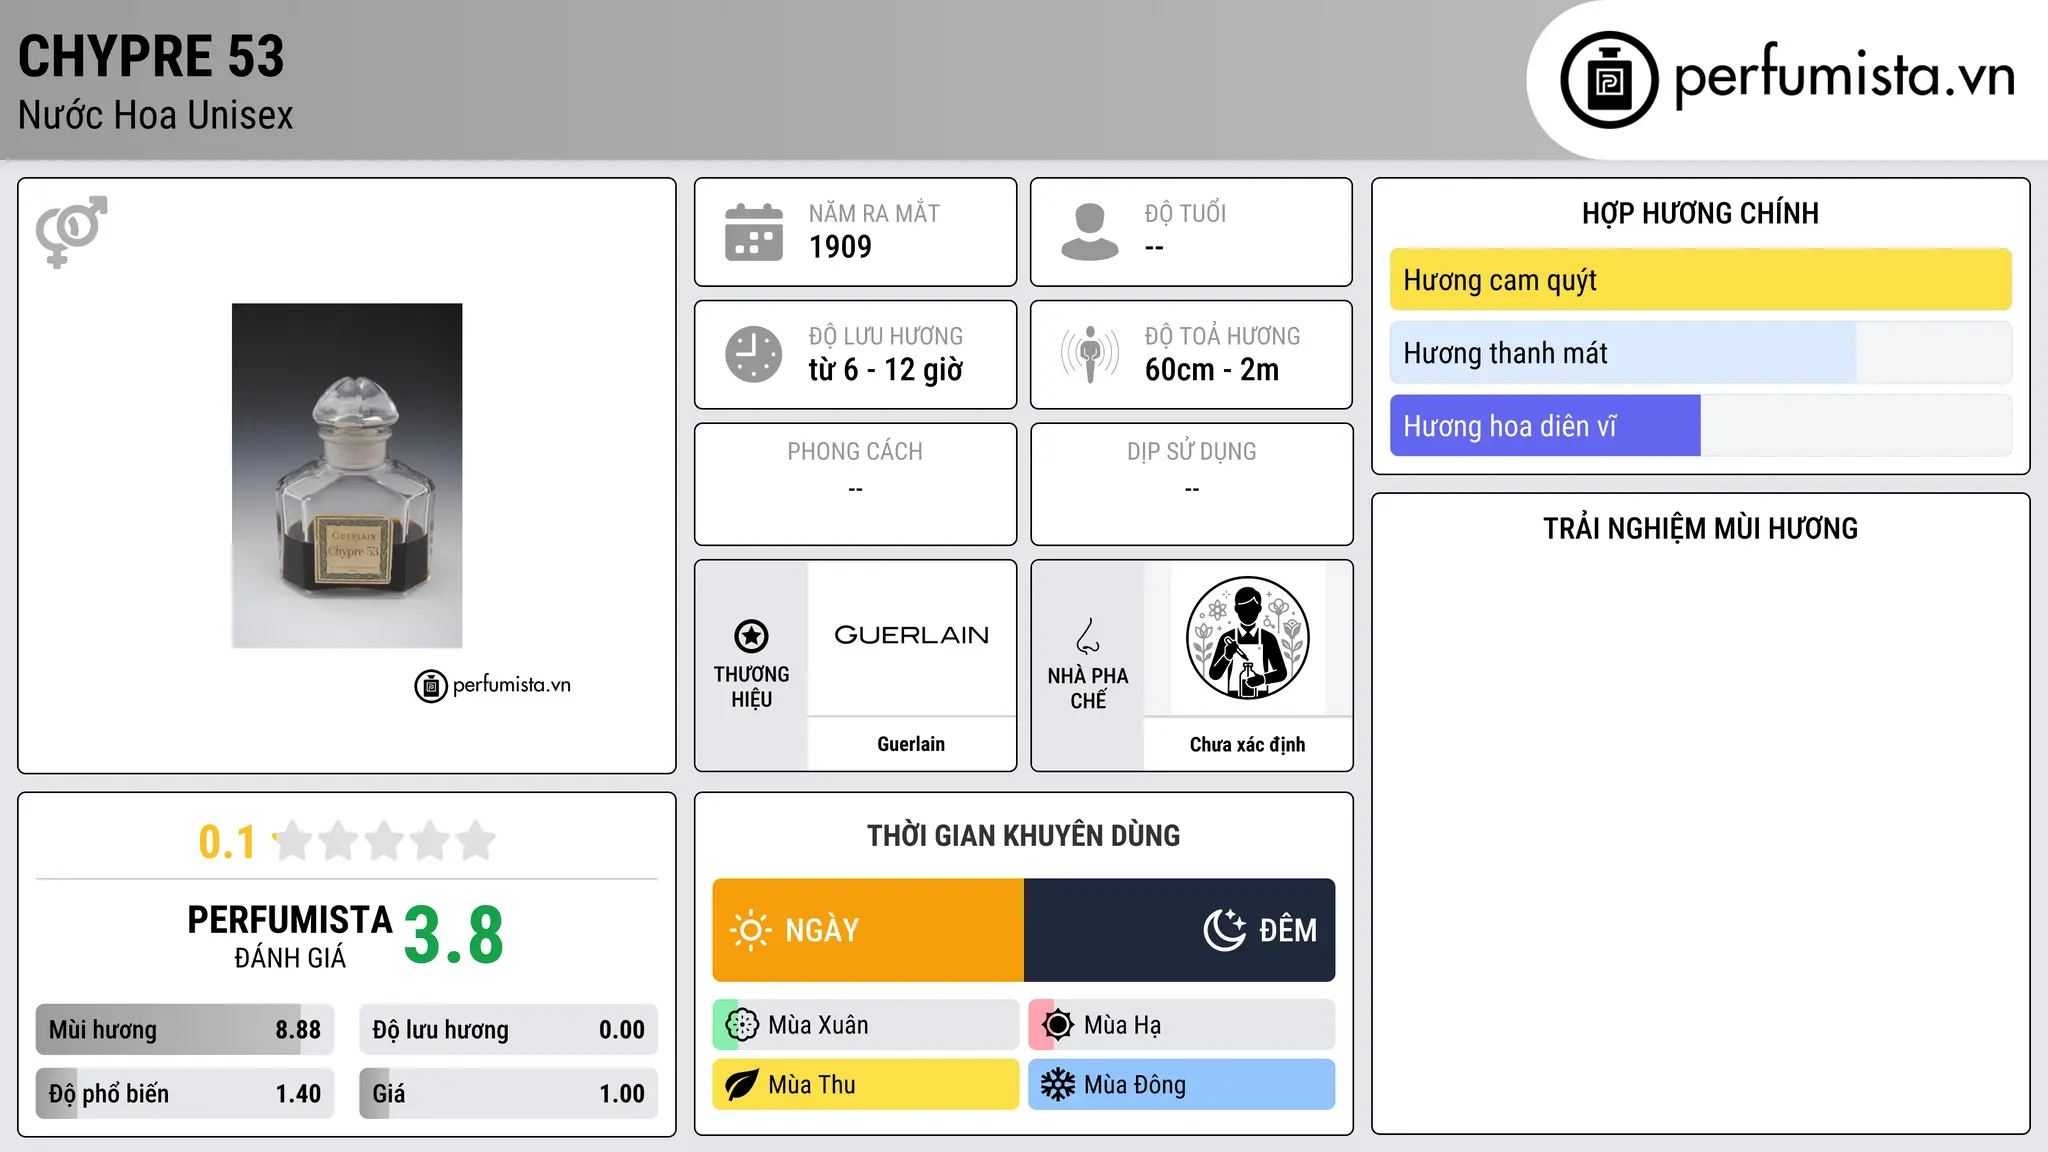Viewport: 2048px width, 1152px height.
Task: Click the small perfumista.vn watermark logo under photo
Action: click(x=493, y=685)
